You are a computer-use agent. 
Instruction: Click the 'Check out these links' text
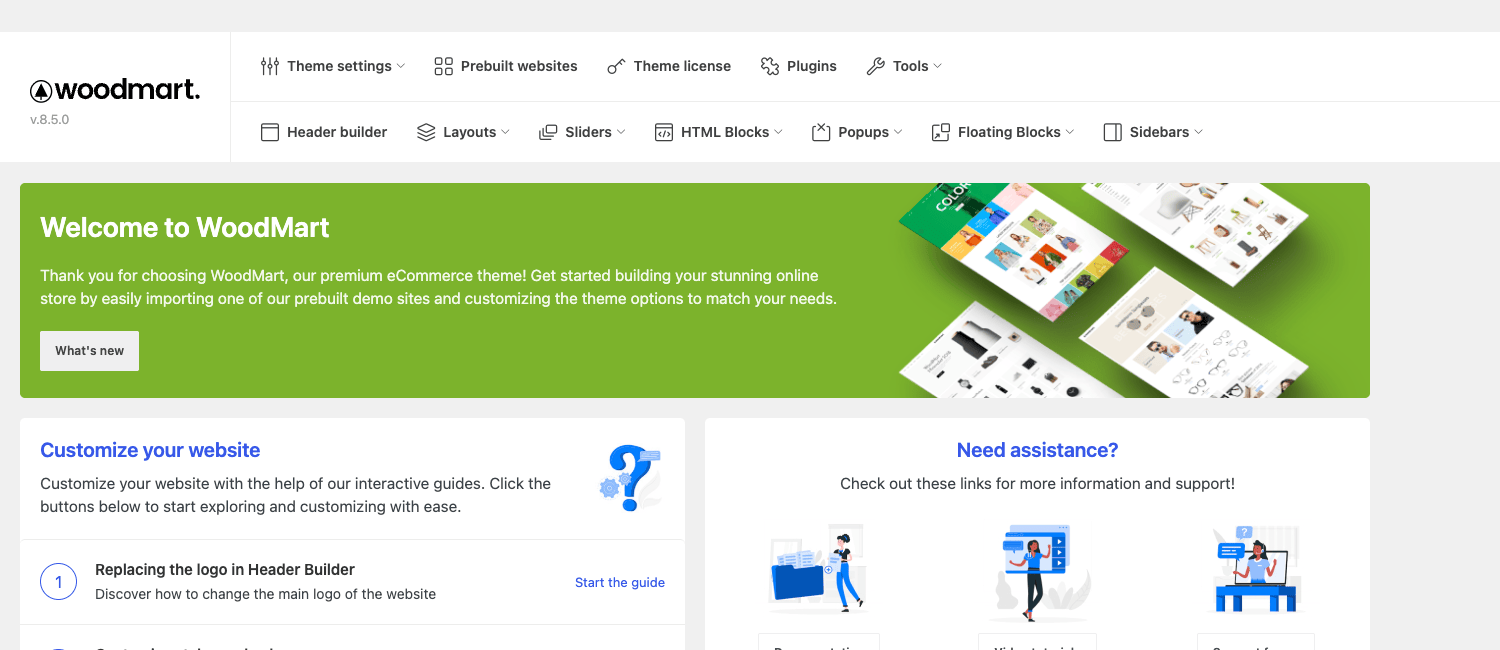click(x=1037, y=483)
